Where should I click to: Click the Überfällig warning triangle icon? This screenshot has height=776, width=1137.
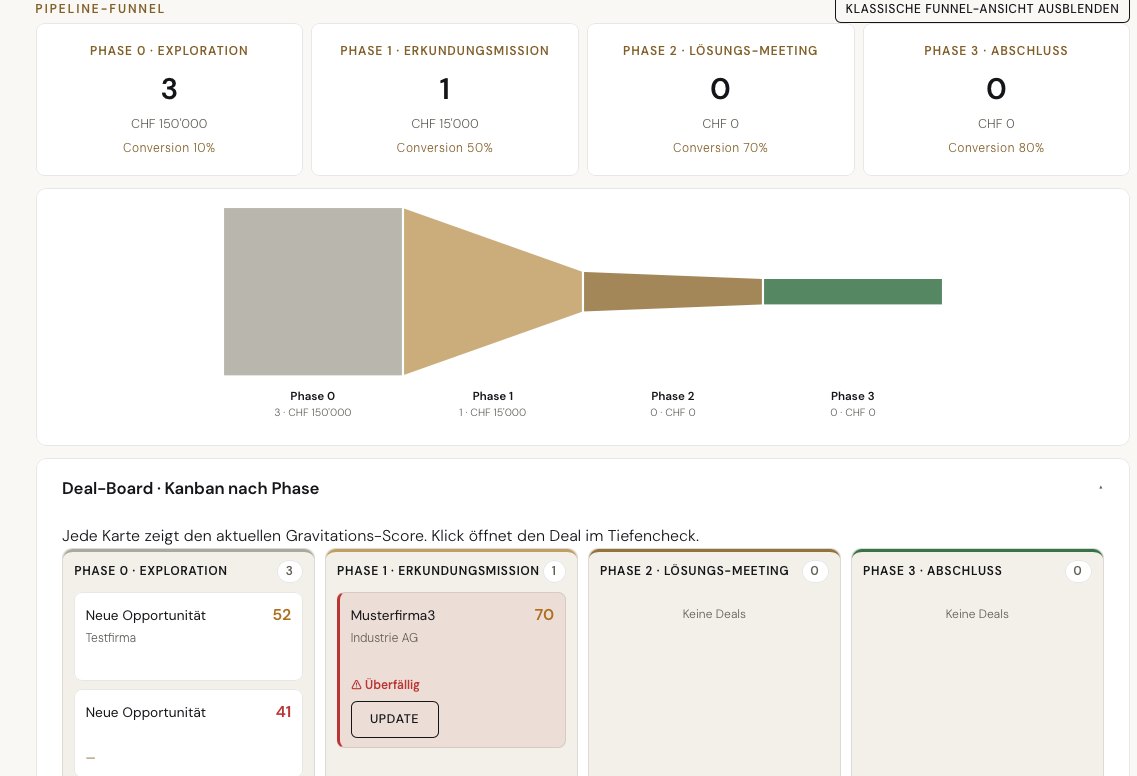pyautogui.click(x=356, y=685)
